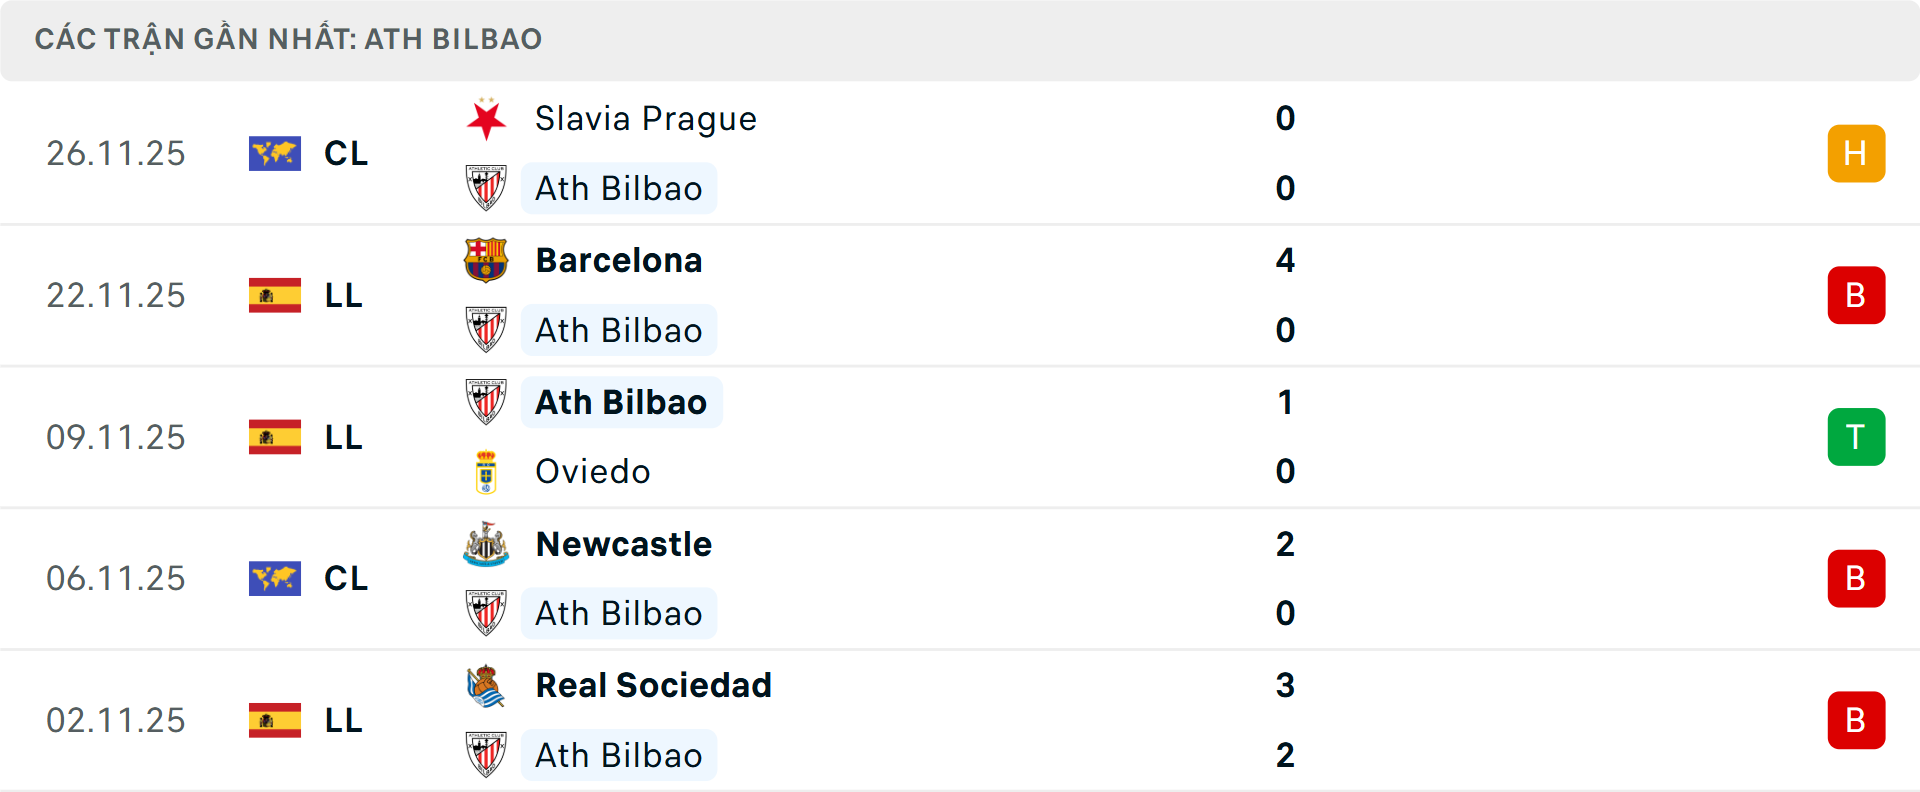Viewport: 1920px width, 792px height.
Task: Expand the Real Sociedad match row
Action: pyautogui.click(x=960, y=720)
